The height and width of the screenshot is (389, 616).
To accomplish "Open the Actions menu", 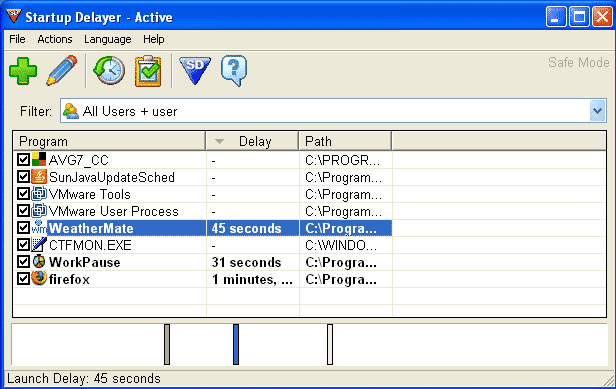I will coord(55,39).
